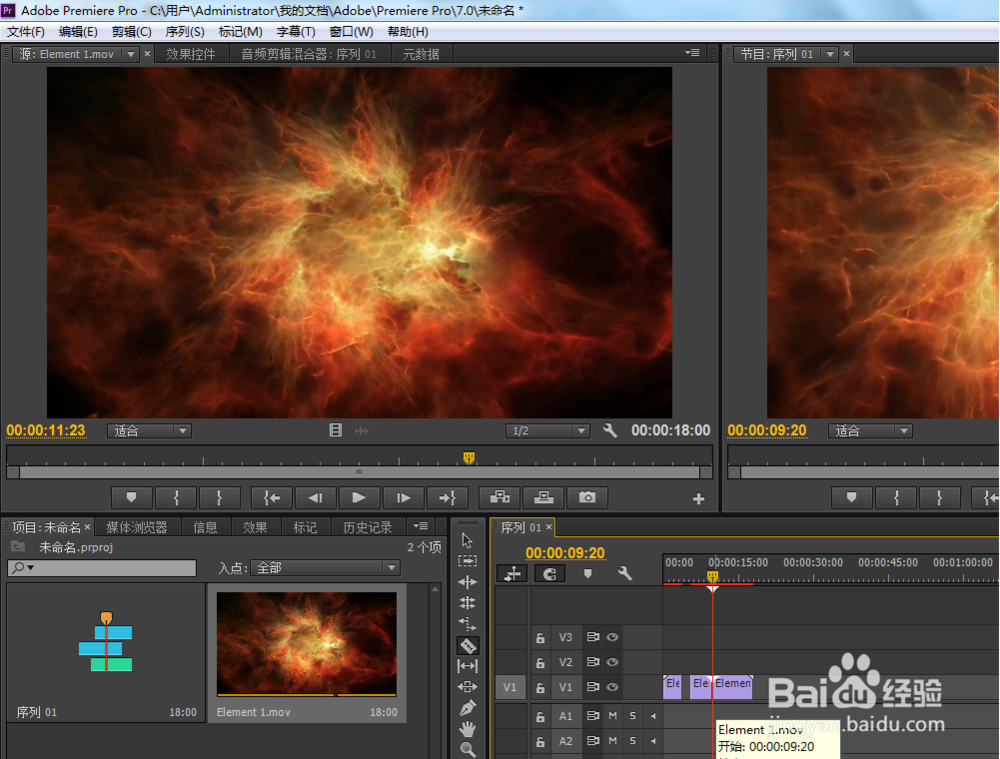Step forward one frame in Source monitor
The width and height of the screenshot is (1000, 759).
coord(403,497)
